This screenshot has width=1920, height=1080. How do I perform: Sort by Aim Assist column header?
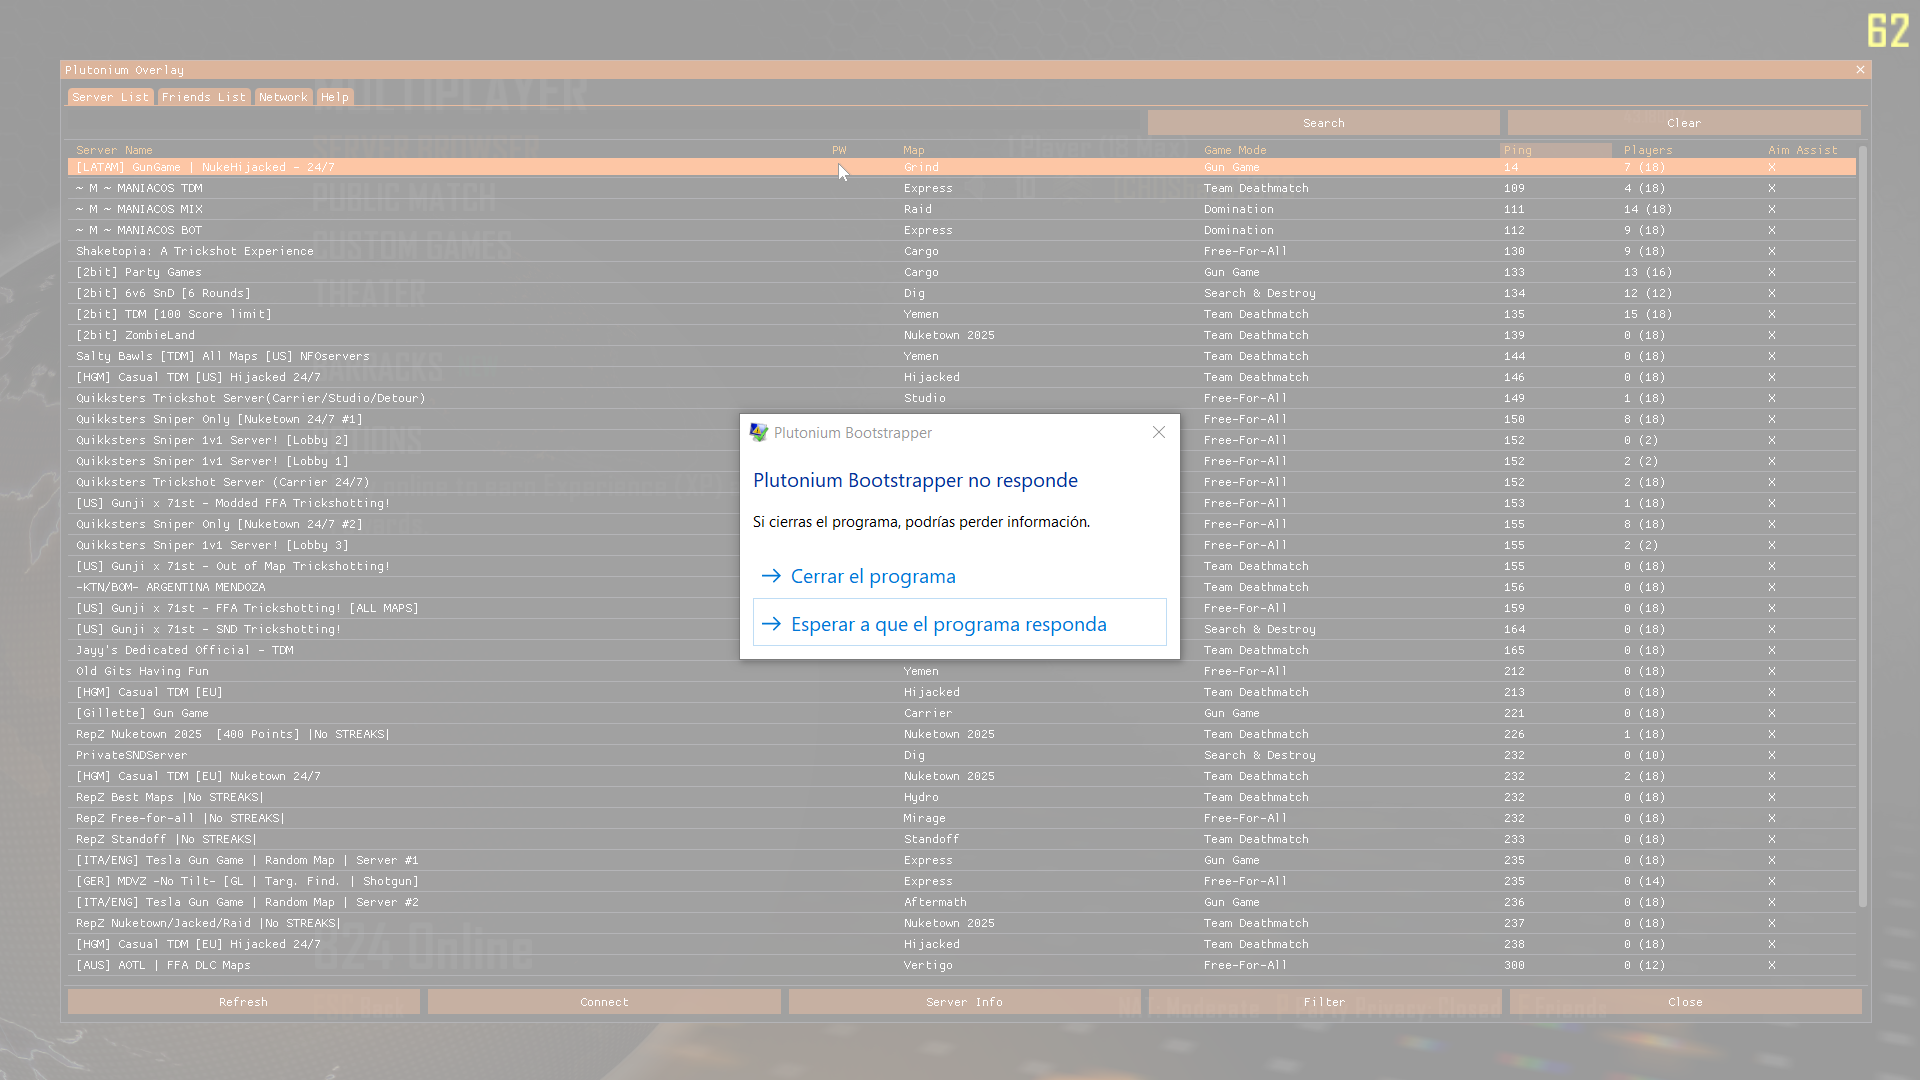click(1803, 150)
